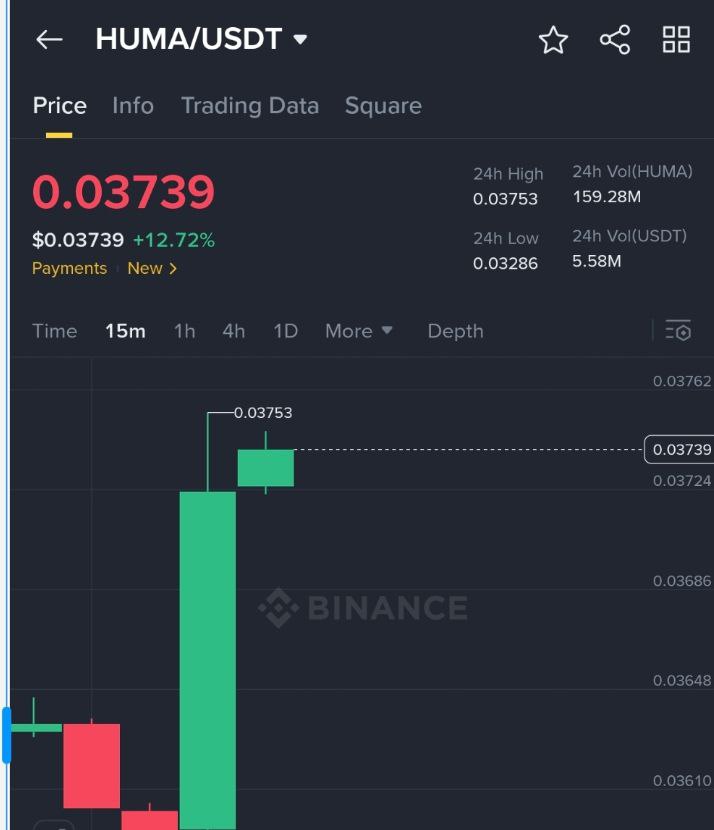Expand the HUMA/USDT pair selector arrow
This screenshot has width=714, height=830.
[x=300, y=39]
